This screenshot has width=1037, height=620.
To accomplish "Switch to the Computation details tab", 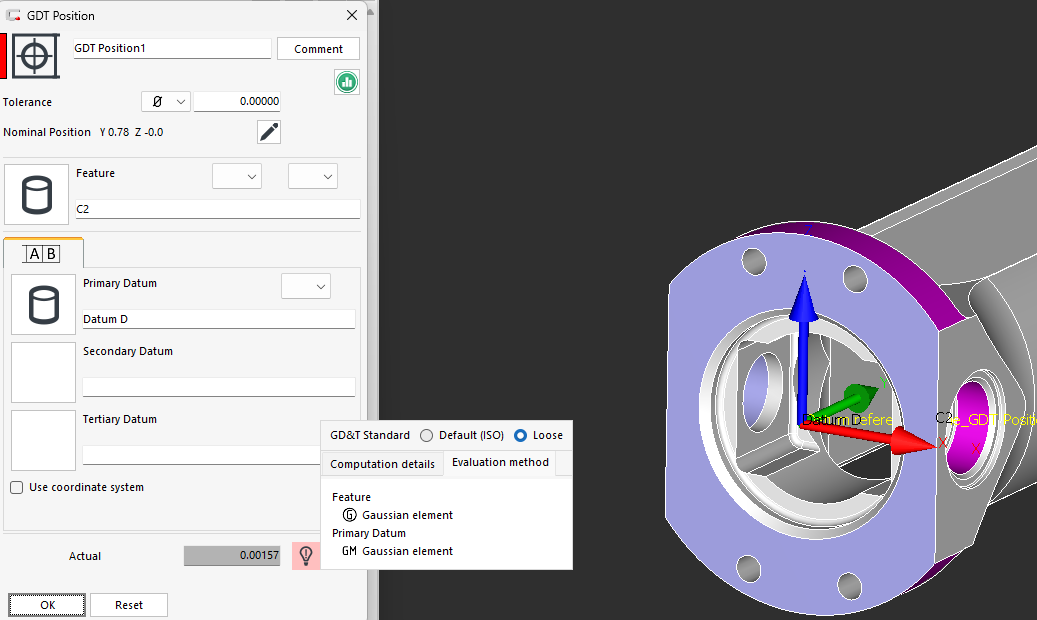I will click(x=382, y=464).
